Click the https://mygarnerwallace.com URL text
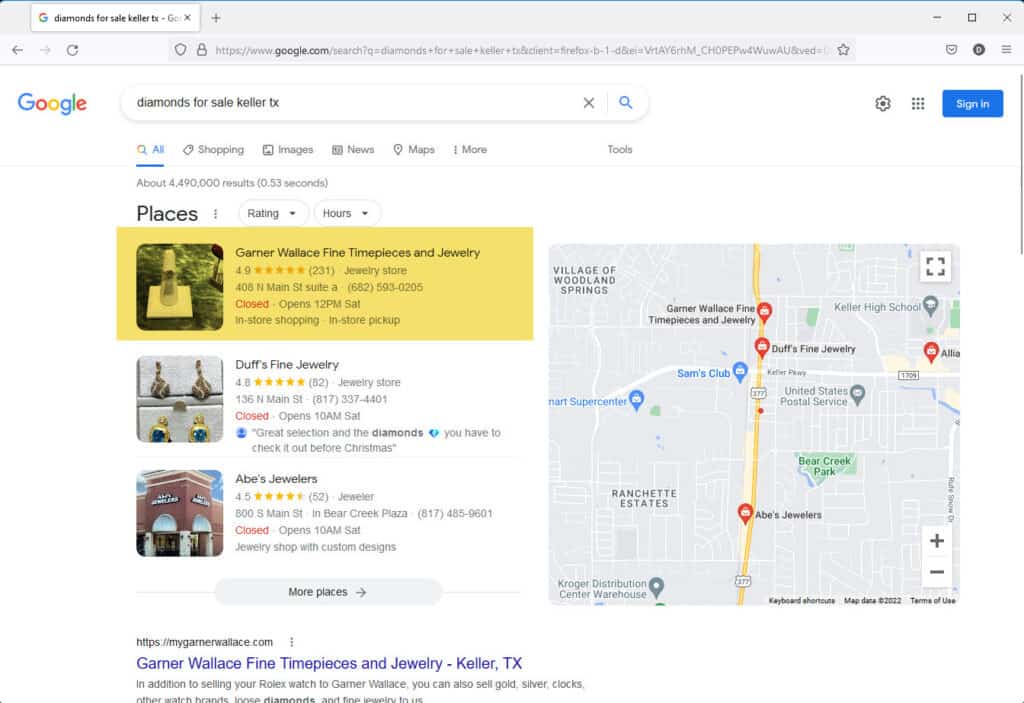Viewport: 1024px width, 703px height. click(x=204, y=642)
